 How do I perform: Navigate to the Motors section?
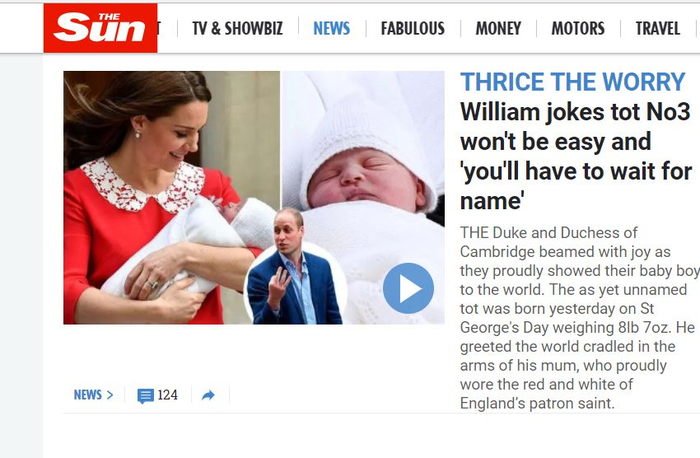click(x=578, y=29)
